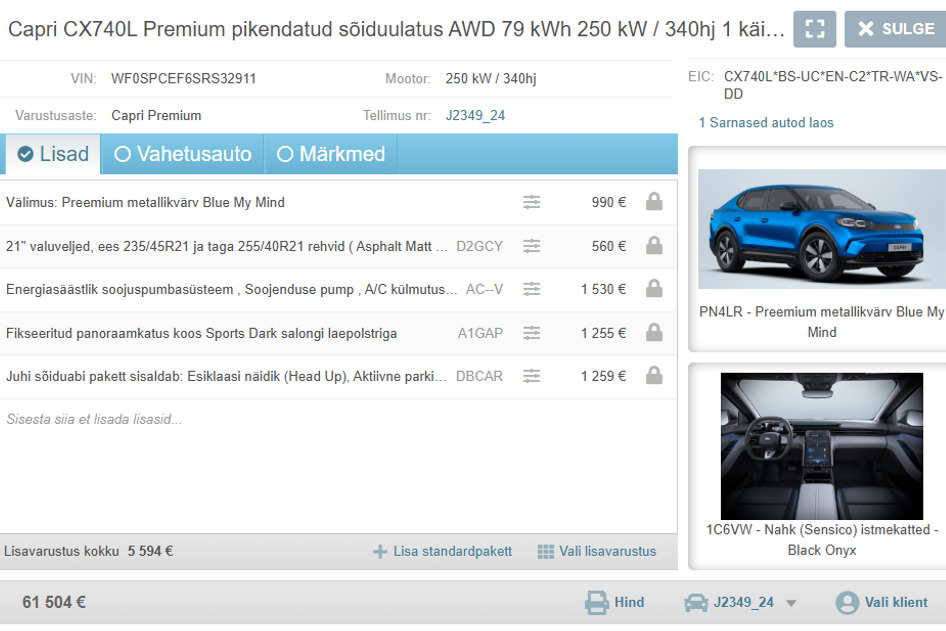Image resolution: width=946 pixels, height=631 pixels.
Task: Toggle the lock on Juhi sõiduabi pakett row
Action: coord(655,376)
